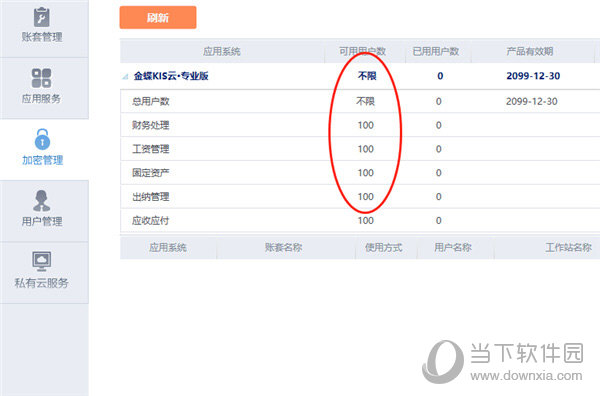
Task: Click the 100 value for 财务处理
Action: pos(365,125)
